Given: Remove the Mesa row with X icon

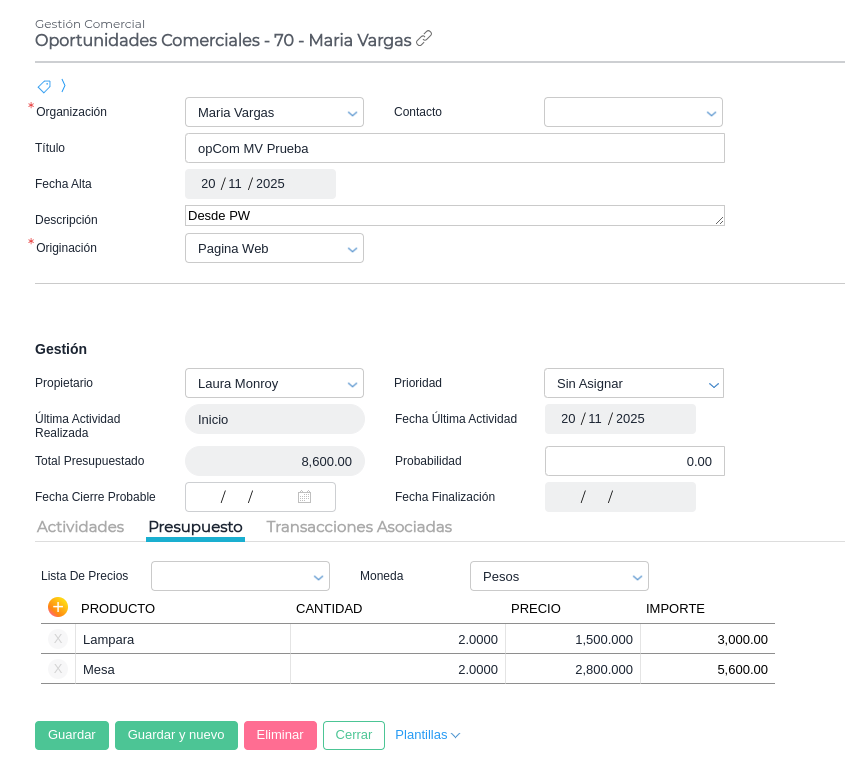Looking at the screenshot, I should point(58,669).
